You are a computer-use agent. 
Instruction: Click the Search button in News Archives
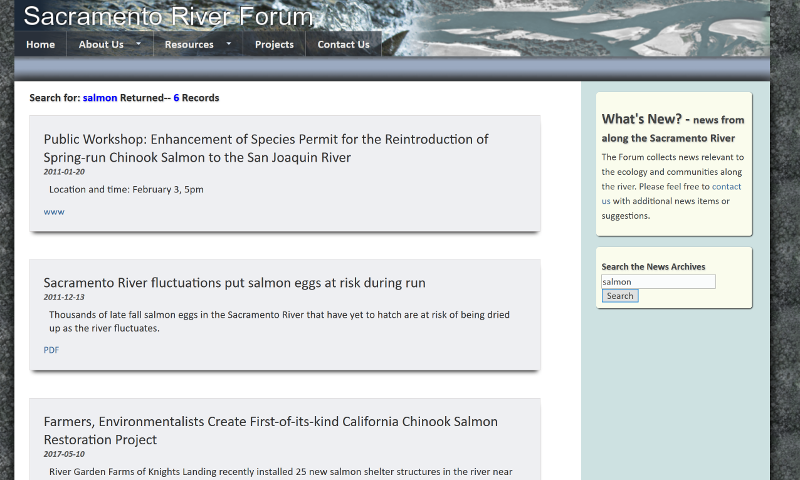click(620, 296)
